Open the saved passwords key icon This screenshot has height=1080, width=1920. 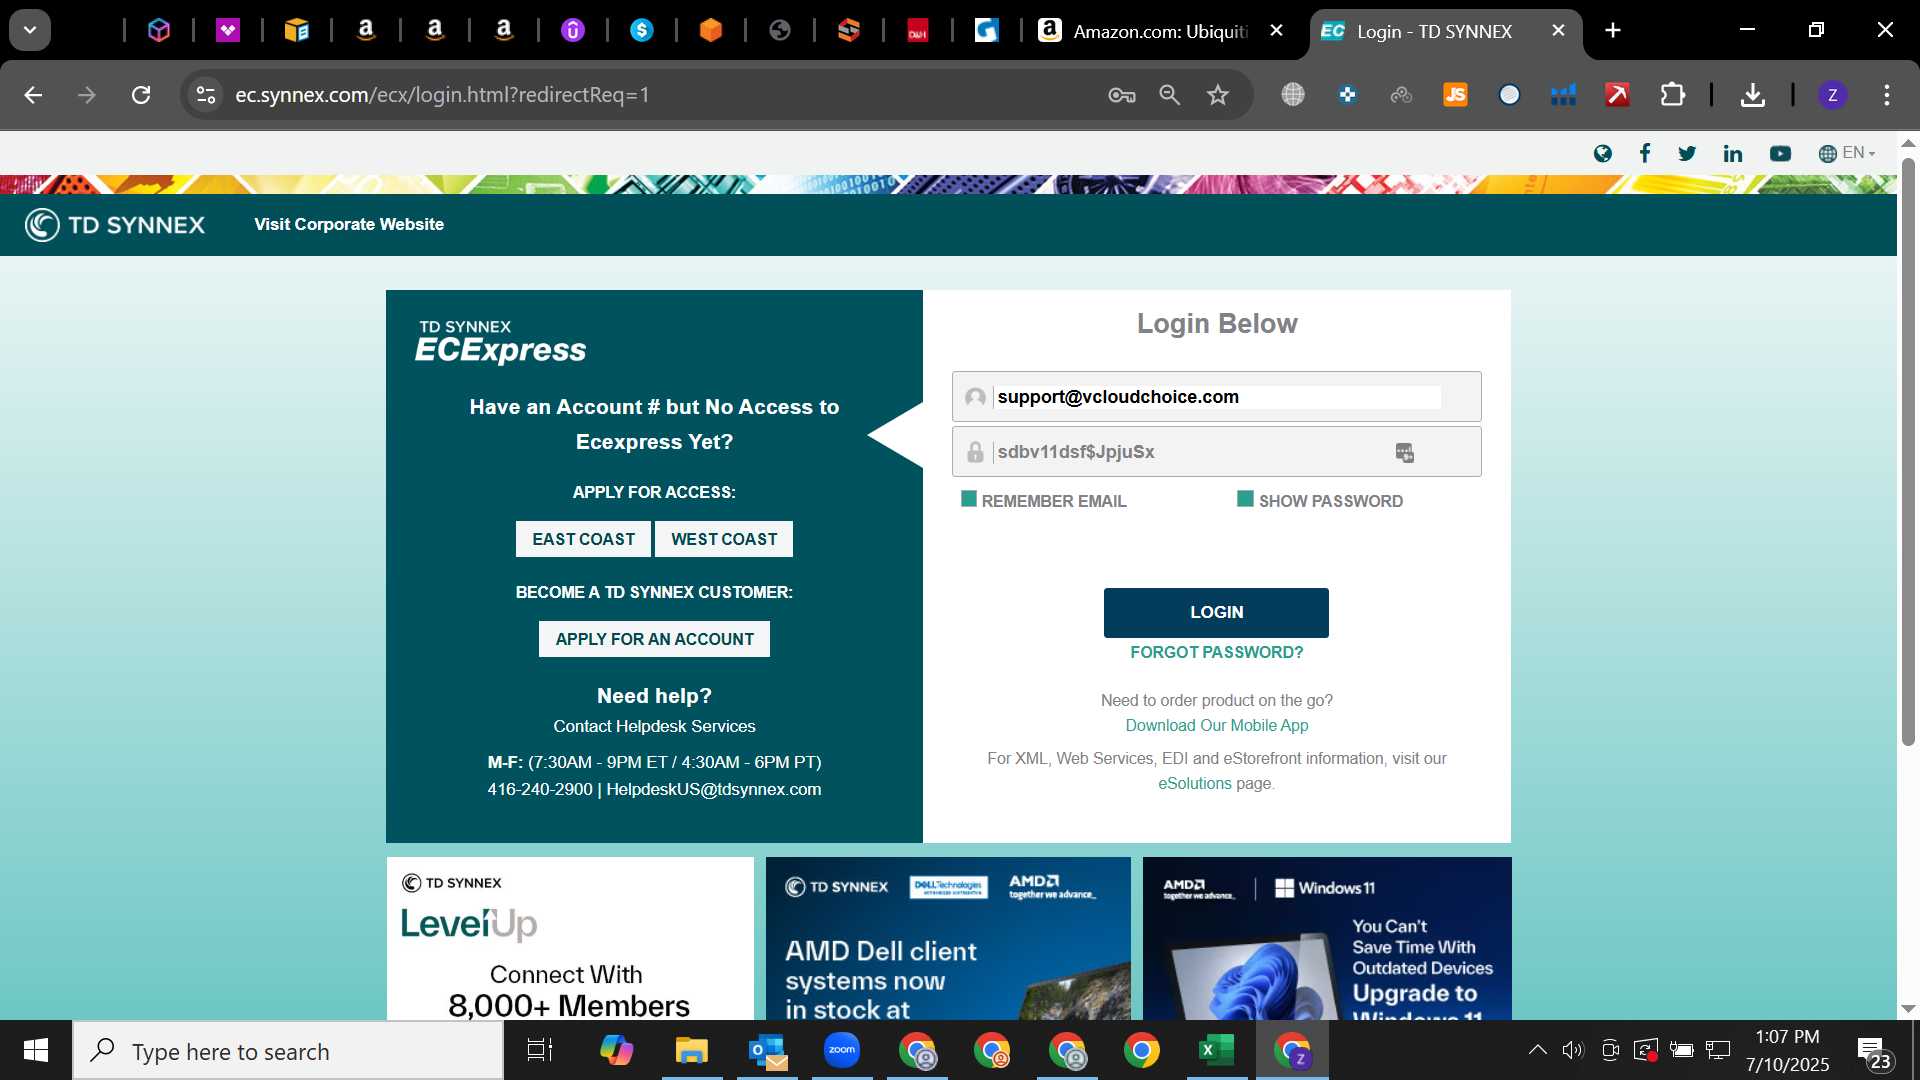coord(1122,95)
